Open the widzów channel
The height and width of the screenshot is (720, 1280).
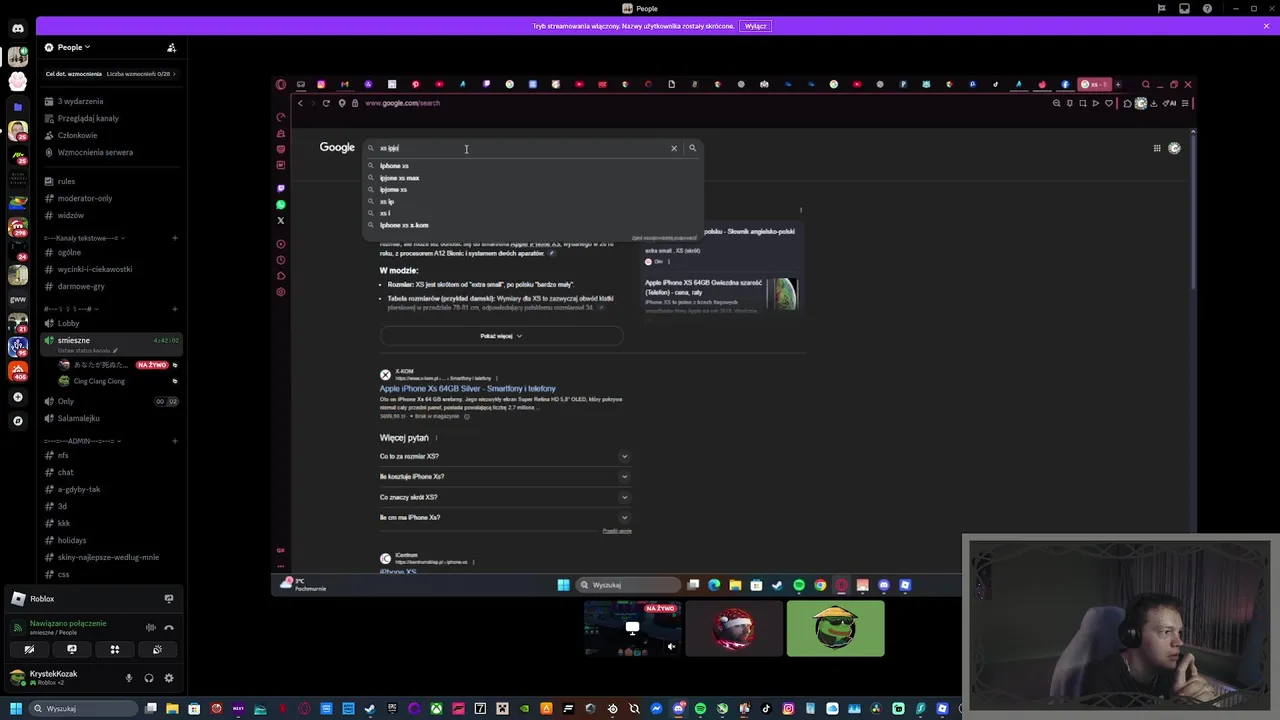click(71, 215)
